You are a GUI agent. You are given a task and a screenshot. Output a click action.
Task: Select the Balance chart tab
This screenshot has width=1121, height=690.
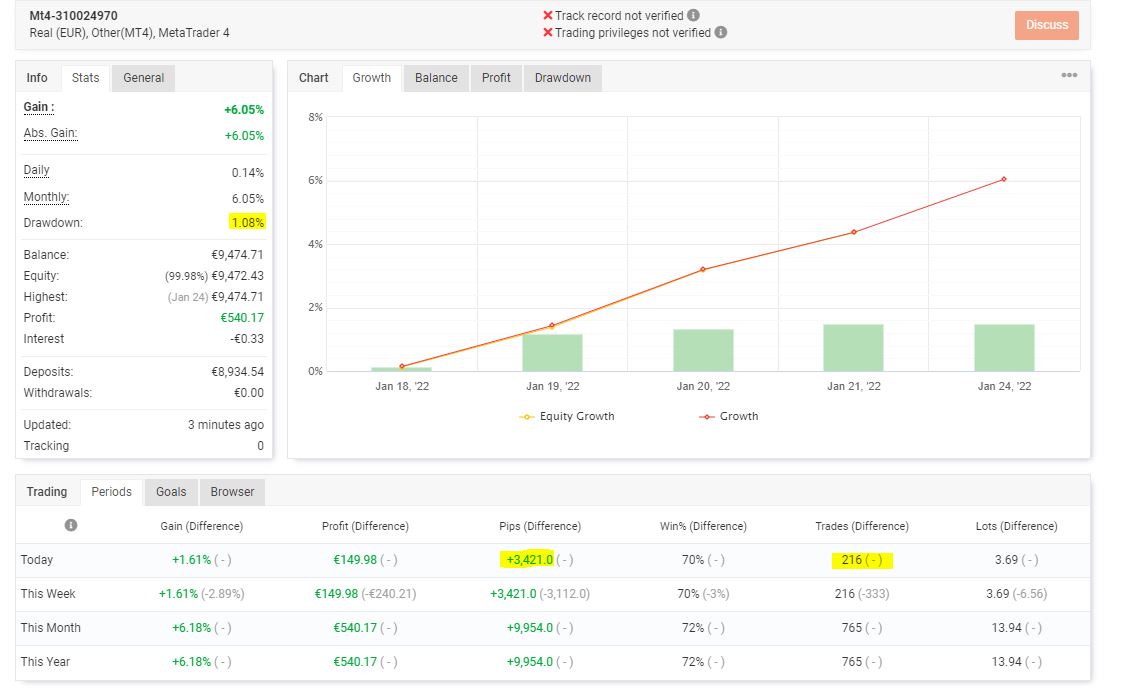pyautogui.click(x=436, y=78)
